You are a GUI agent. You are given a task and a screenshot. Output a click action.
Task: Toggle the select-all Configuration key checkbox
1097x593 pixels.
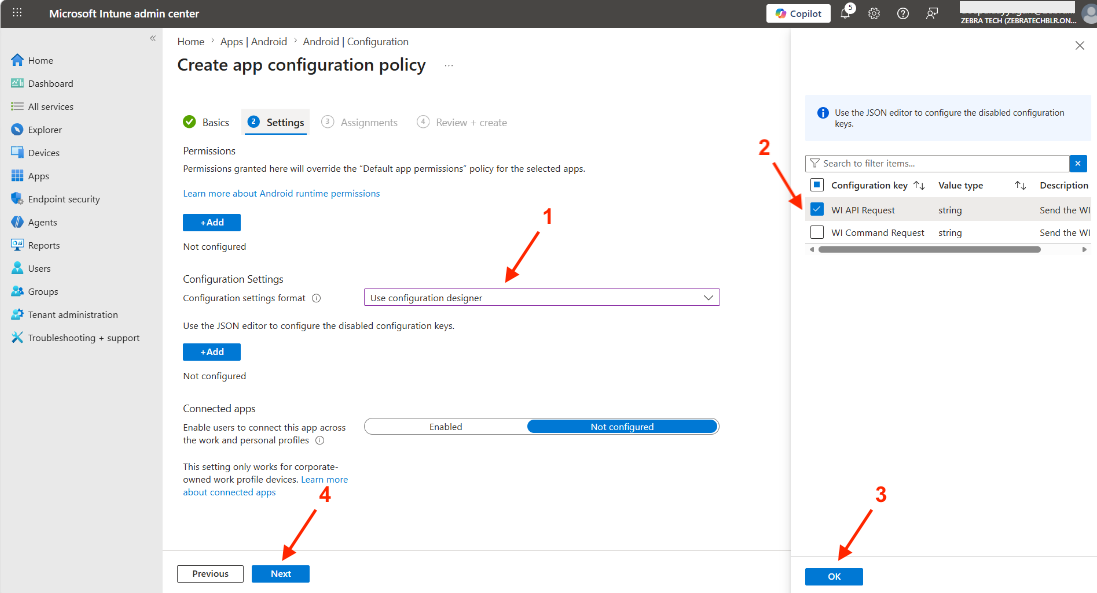816,185
